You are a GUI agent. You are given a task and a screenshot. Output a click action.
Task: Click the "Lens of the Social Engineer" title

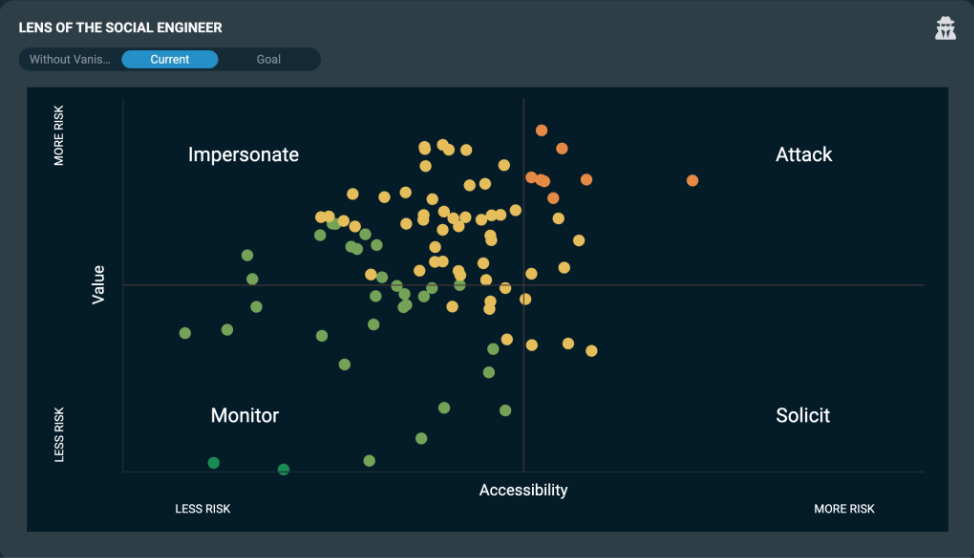point(120,28)
